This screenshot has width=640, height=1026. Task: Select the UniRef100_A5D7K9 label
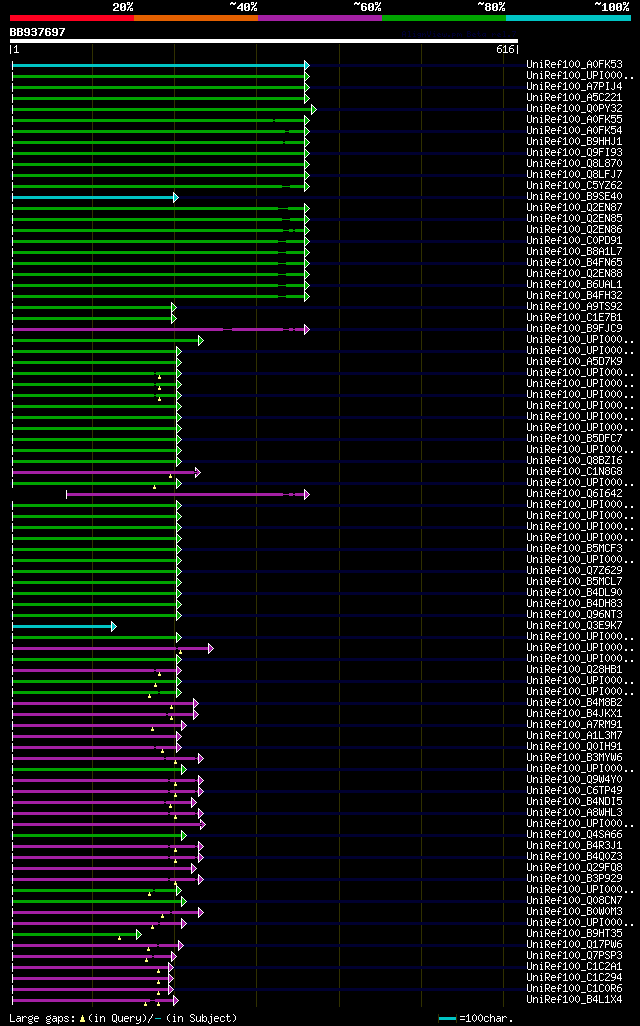click(575, 362)
